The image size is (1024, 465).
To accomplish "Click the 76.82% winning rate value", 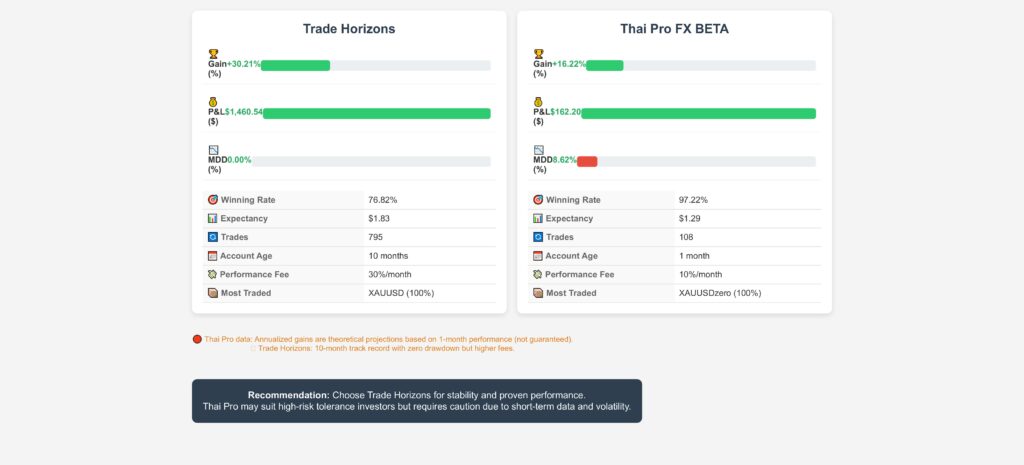I will click(383, 200).
